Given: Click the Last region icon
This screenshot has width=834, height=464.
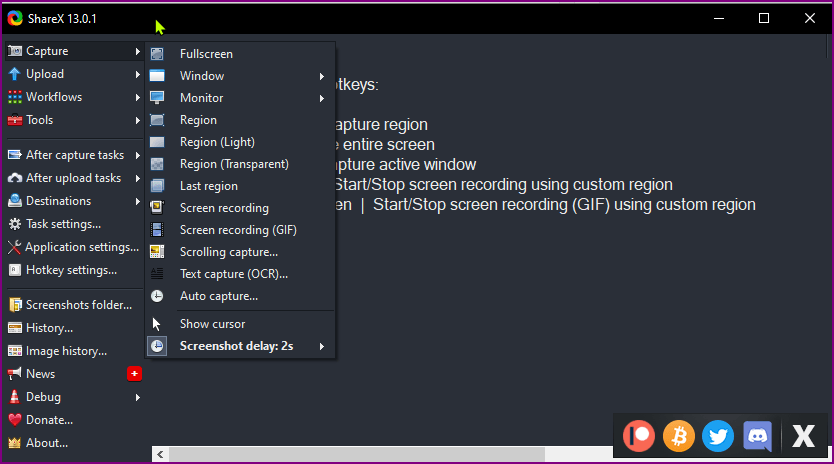Looking at the screenshot, I should point(157,186).
